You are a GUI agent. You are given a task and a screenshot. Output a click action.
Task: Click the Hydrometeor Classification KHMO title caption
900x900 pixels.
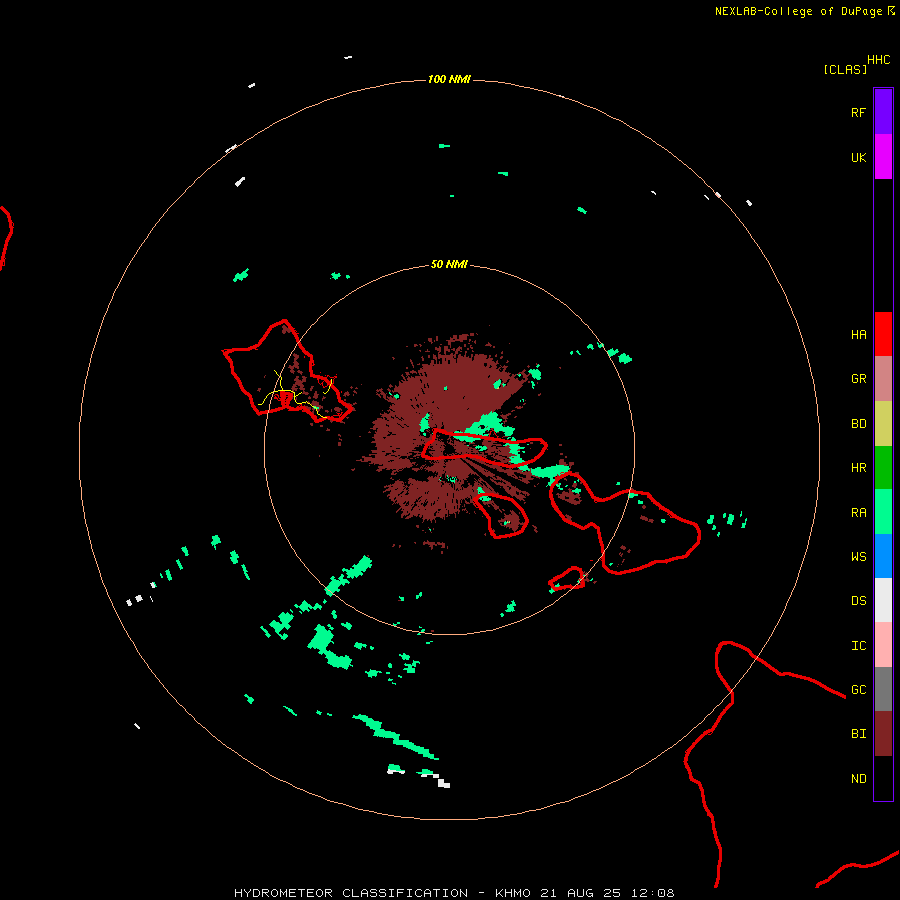pos(454,893)
